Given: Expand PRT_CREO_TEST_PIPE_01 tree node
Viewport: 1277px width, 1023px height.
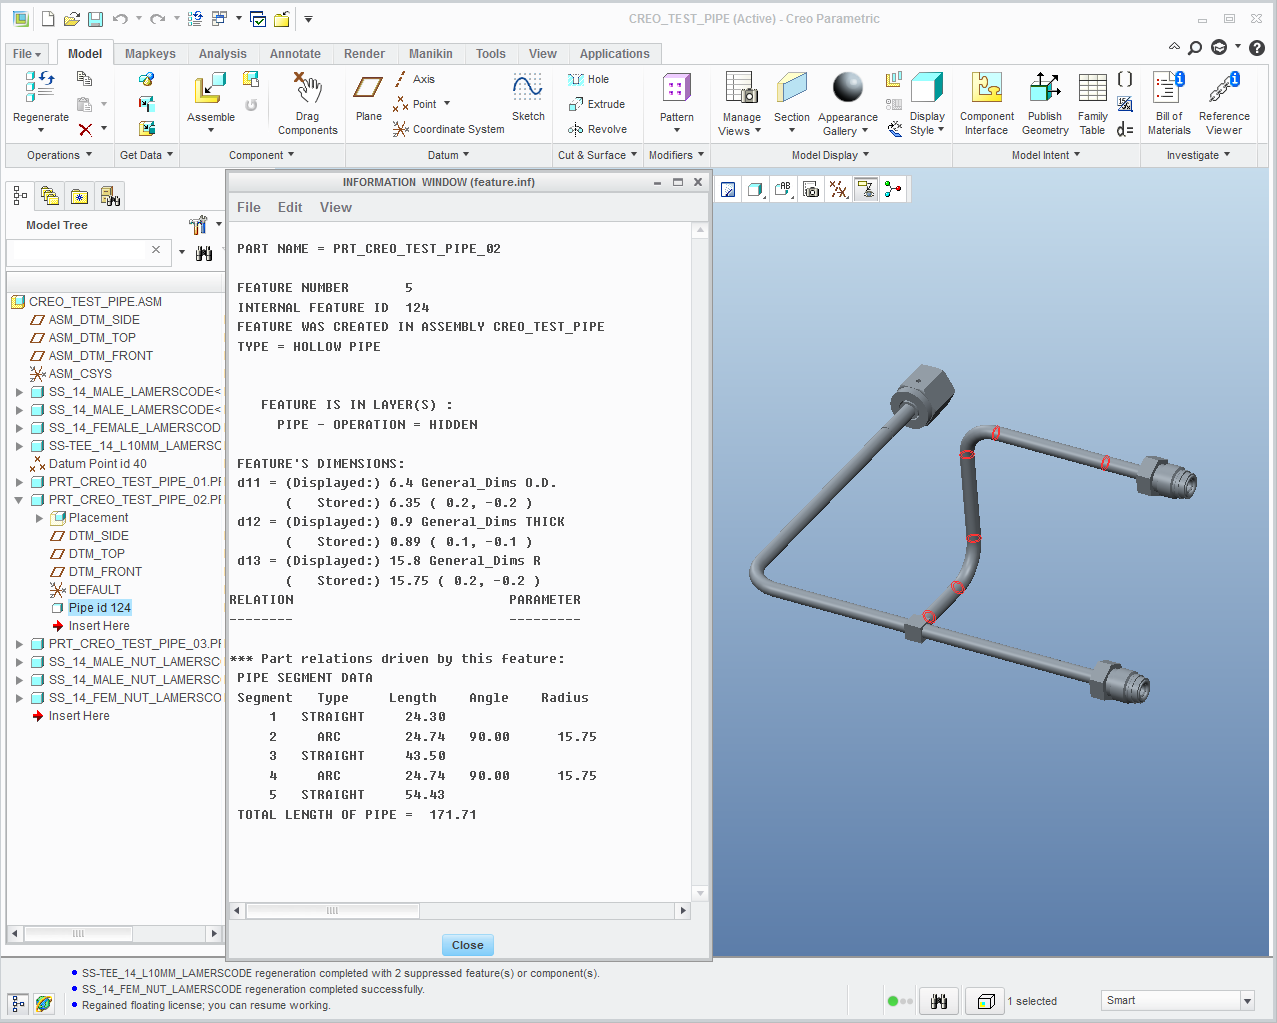Looking at the screenshot, I should tap(19, 482).
